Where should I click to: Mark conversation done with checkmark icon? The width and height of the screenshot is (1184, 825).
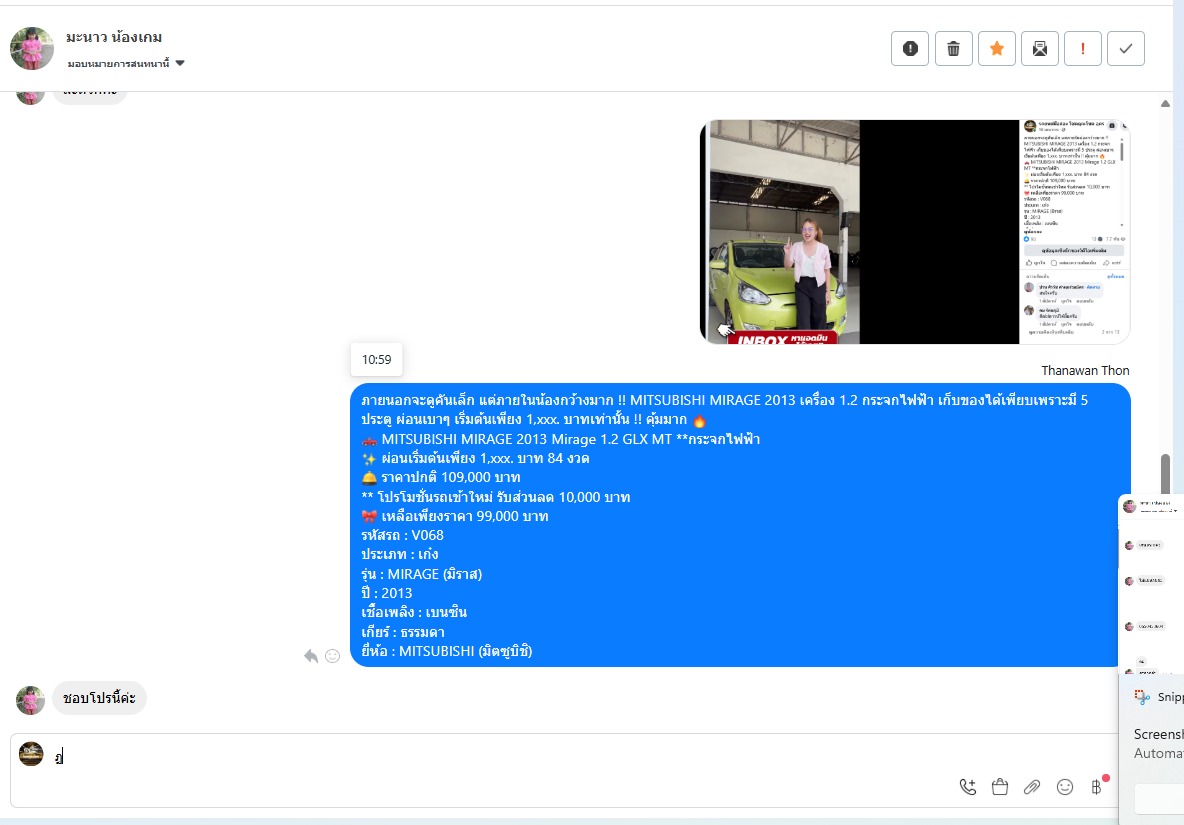click(1126, 49)
